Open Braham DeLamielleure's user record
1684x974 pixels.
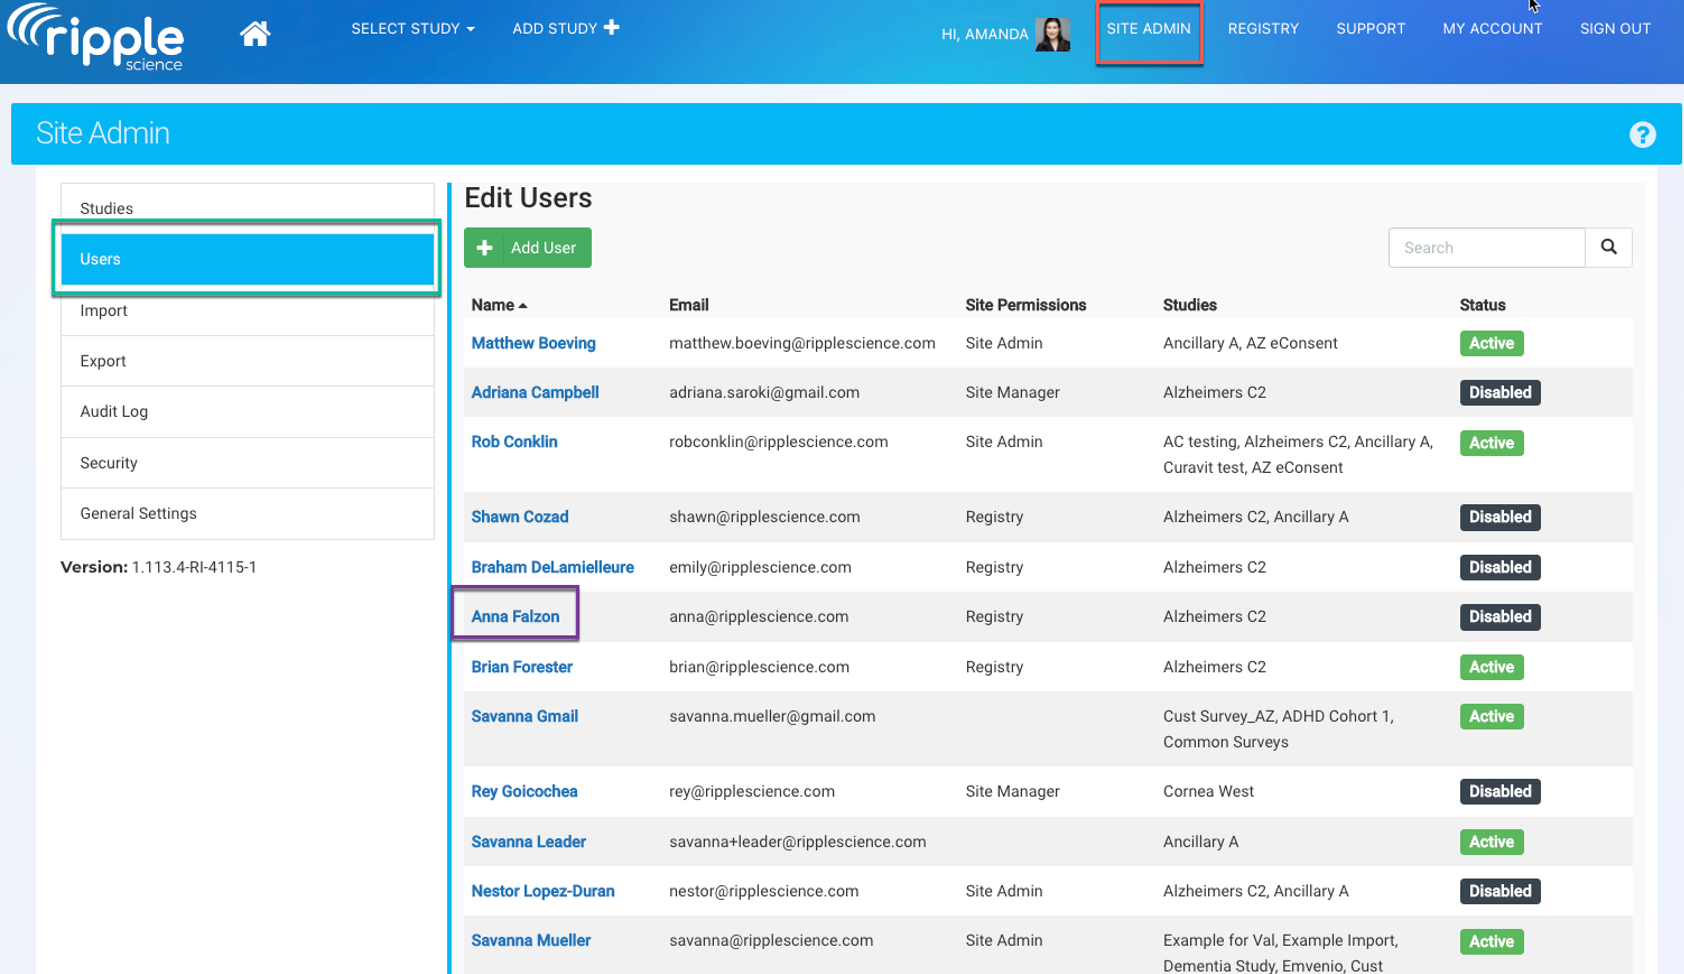tap(552, 567)
